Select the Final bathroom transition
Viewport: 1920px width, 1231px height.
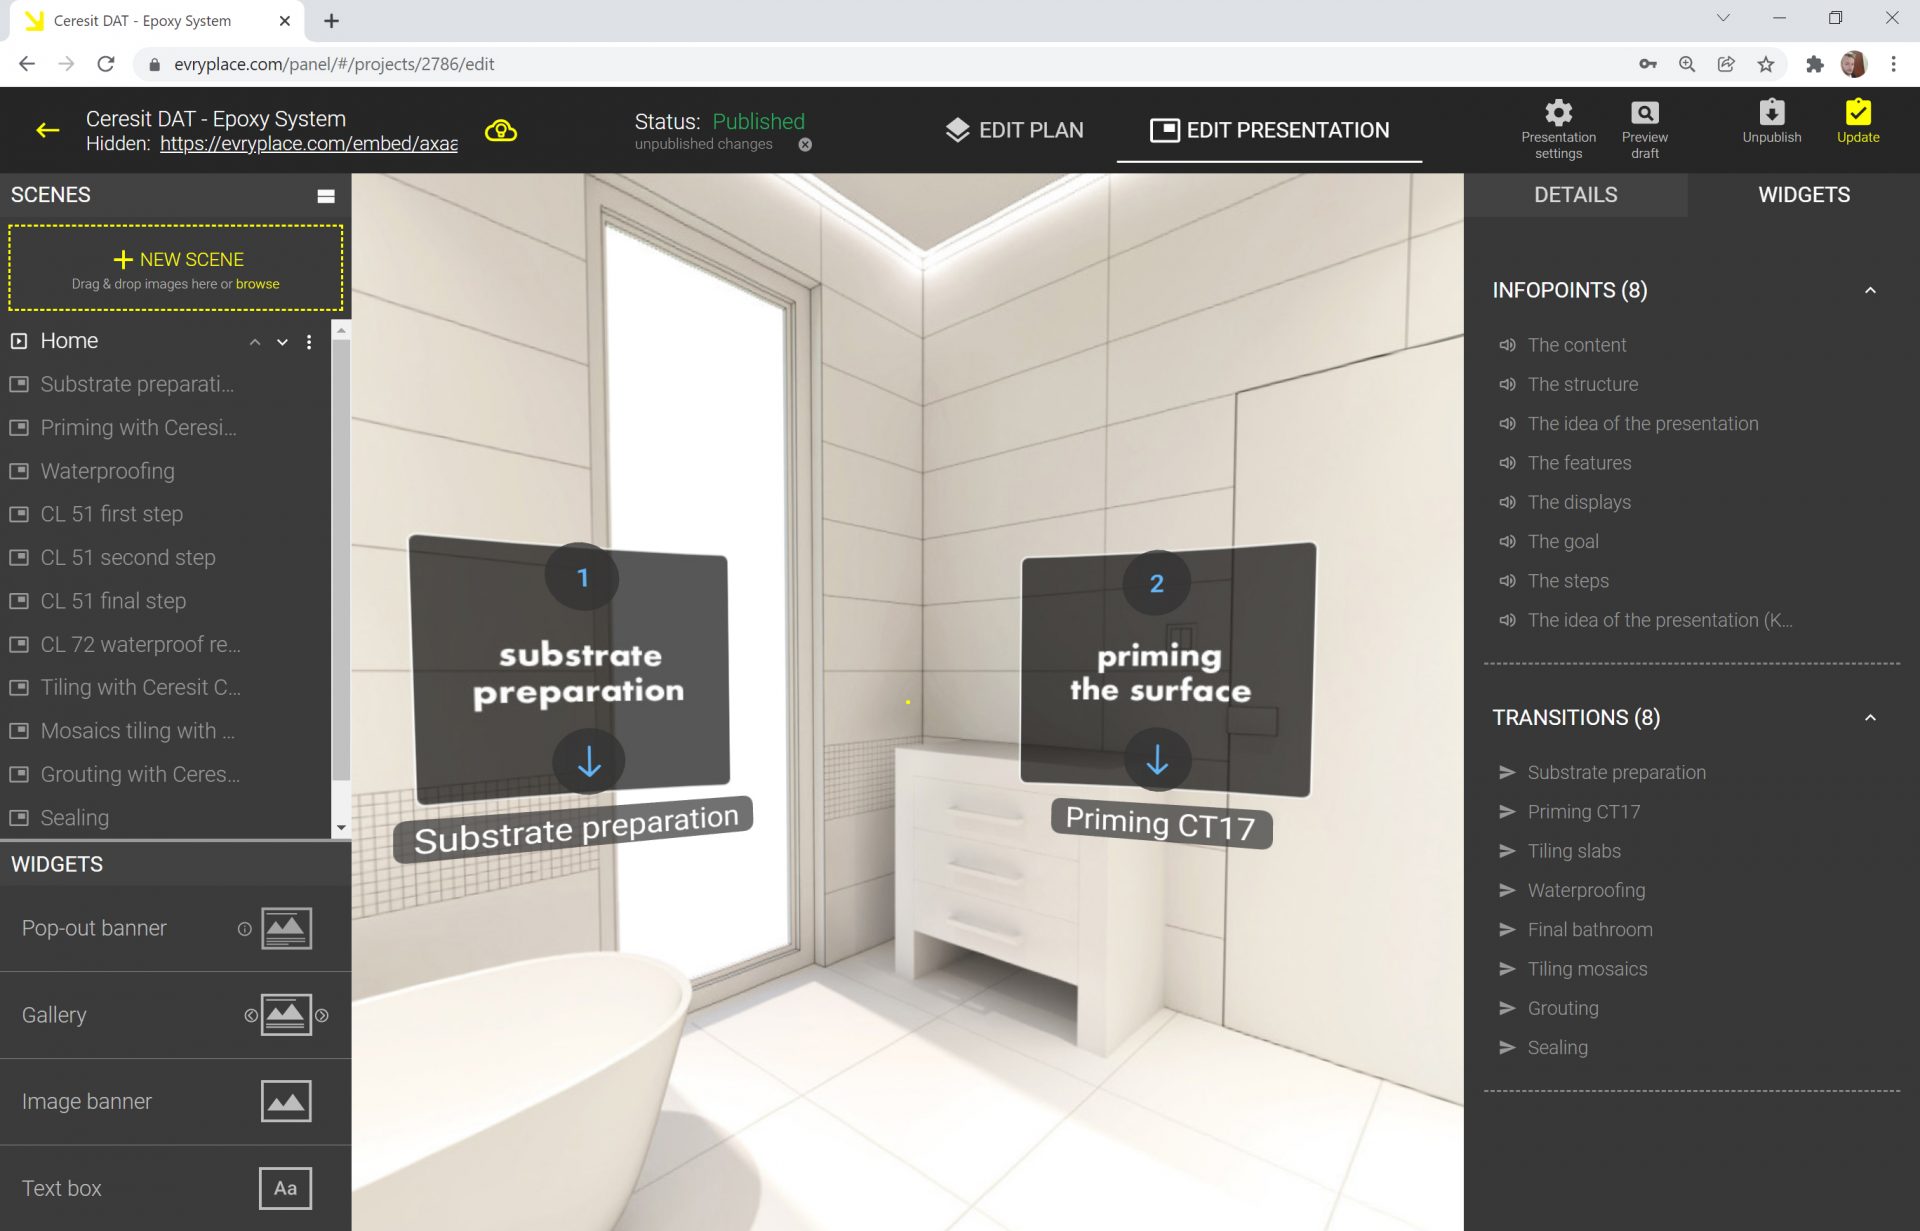(x=1590, y=930)
